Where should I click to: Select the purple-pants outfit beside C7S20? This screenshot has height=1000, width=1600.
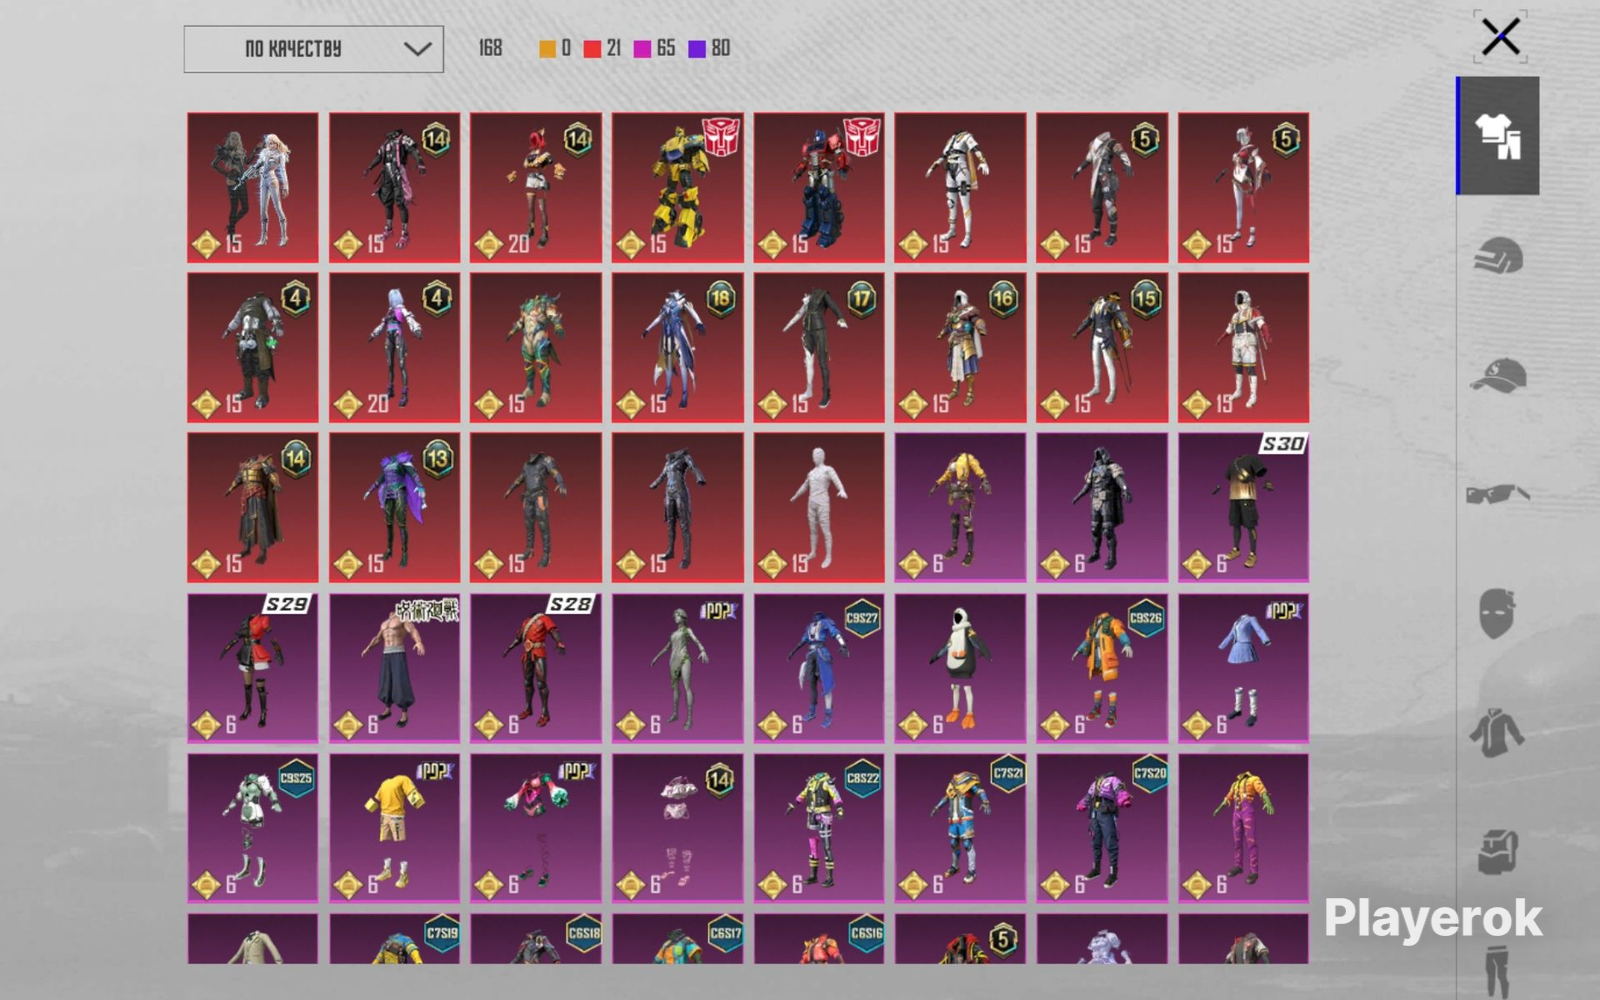tap(1243, 828)
